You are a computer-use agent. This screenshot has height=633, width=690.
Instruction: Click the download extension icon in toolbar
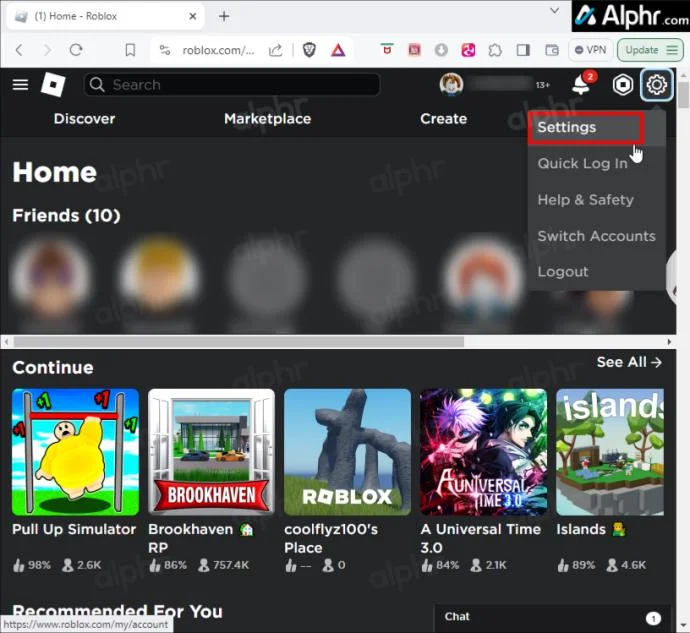tap(441, 50)
